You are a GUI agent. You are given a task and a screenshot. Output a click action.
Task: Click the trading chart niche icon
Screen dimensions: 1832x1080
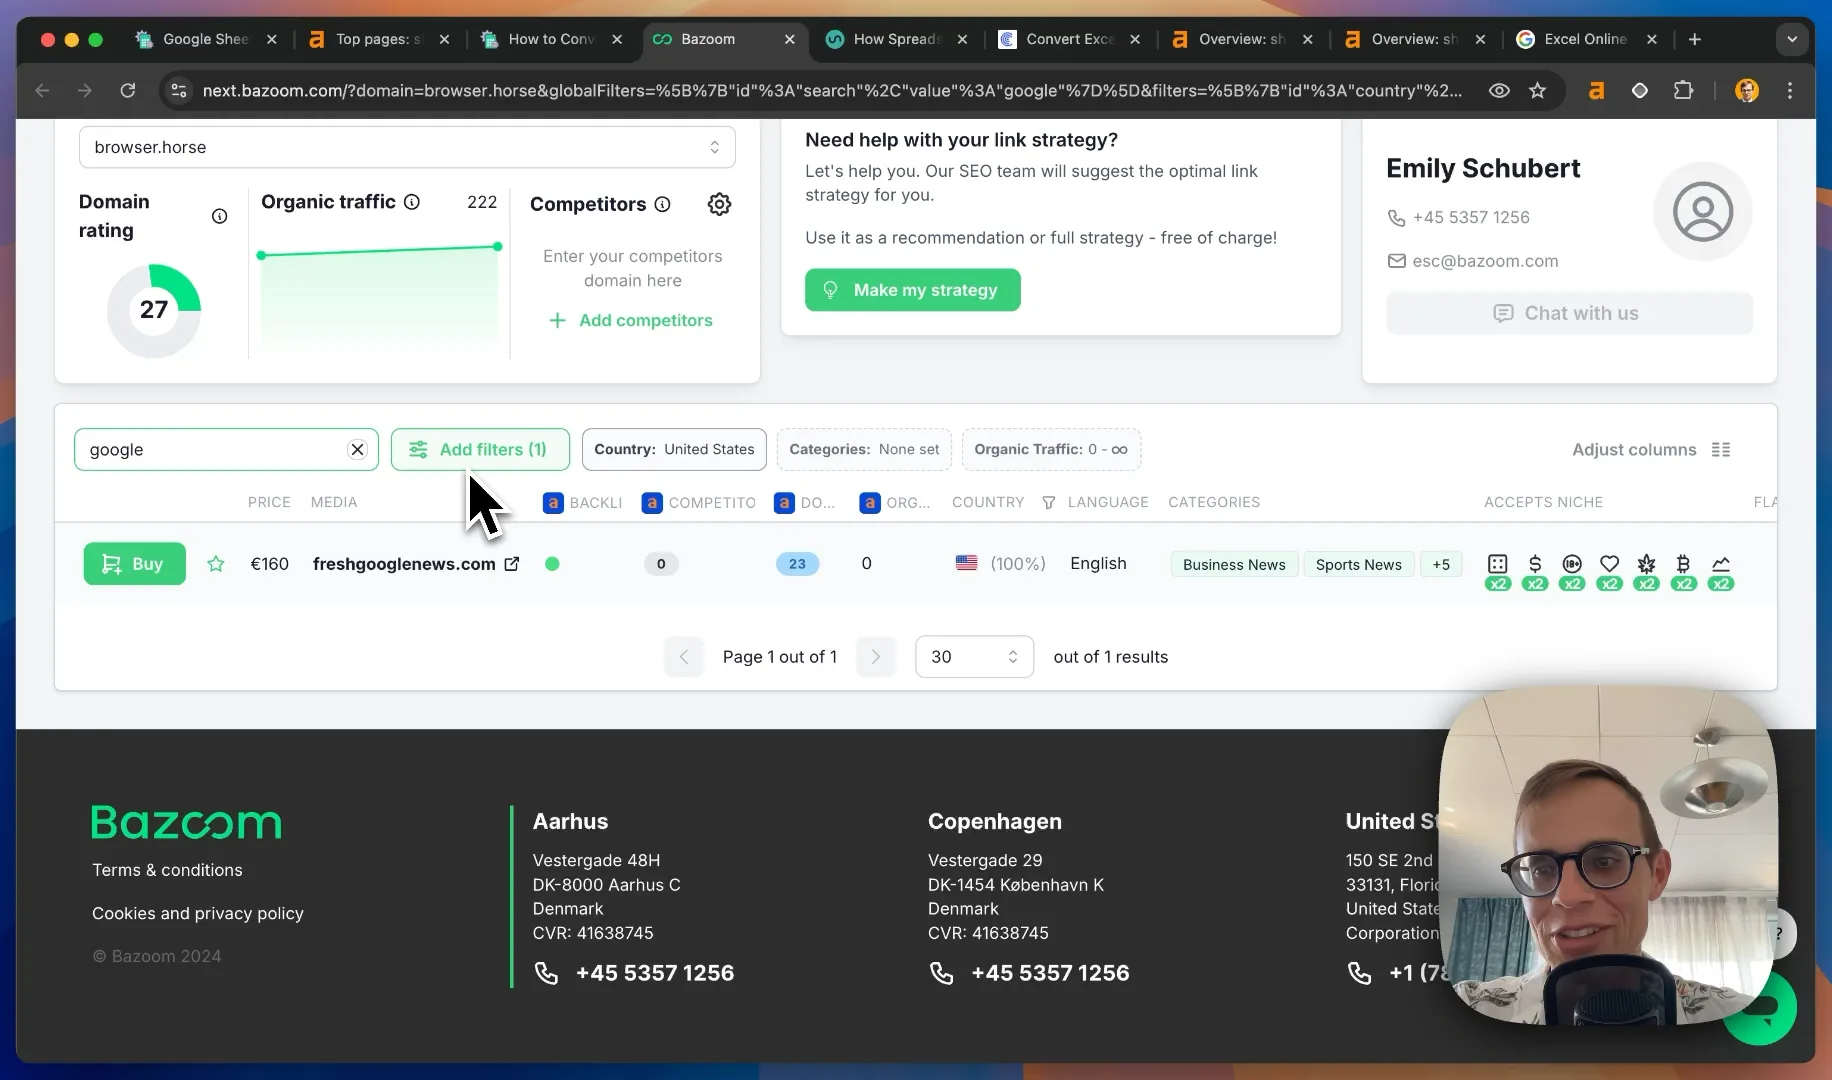pyautogui.click(x=1721, y=564)
